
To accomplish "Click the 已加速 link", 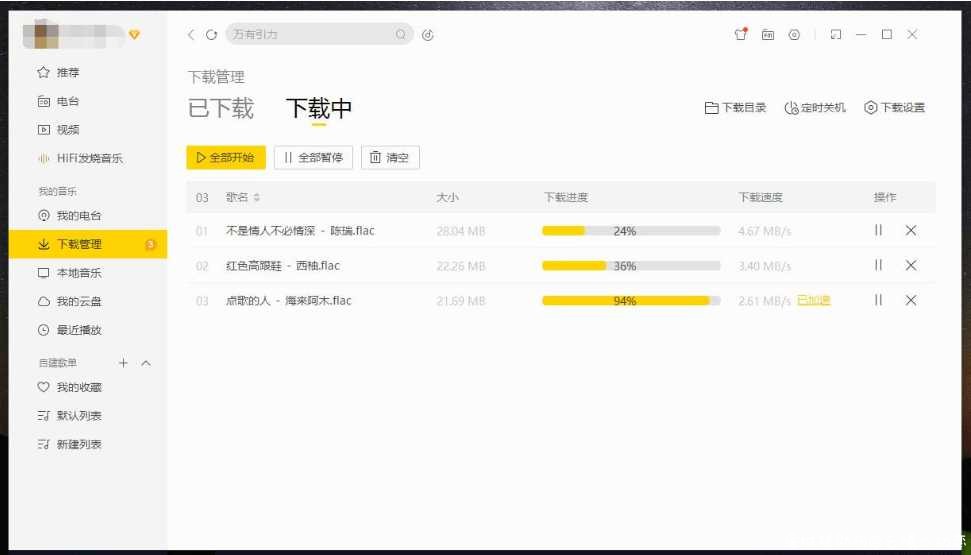I will pyautogui.click(x=814, y=300).
